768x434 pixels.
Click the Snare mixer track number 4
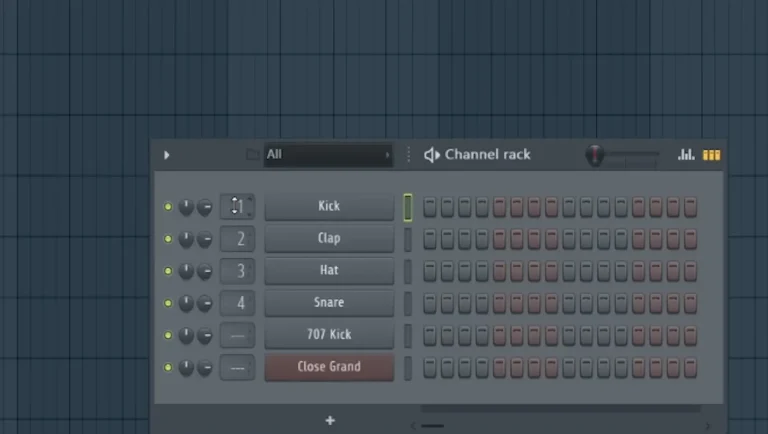coord(238,303)
